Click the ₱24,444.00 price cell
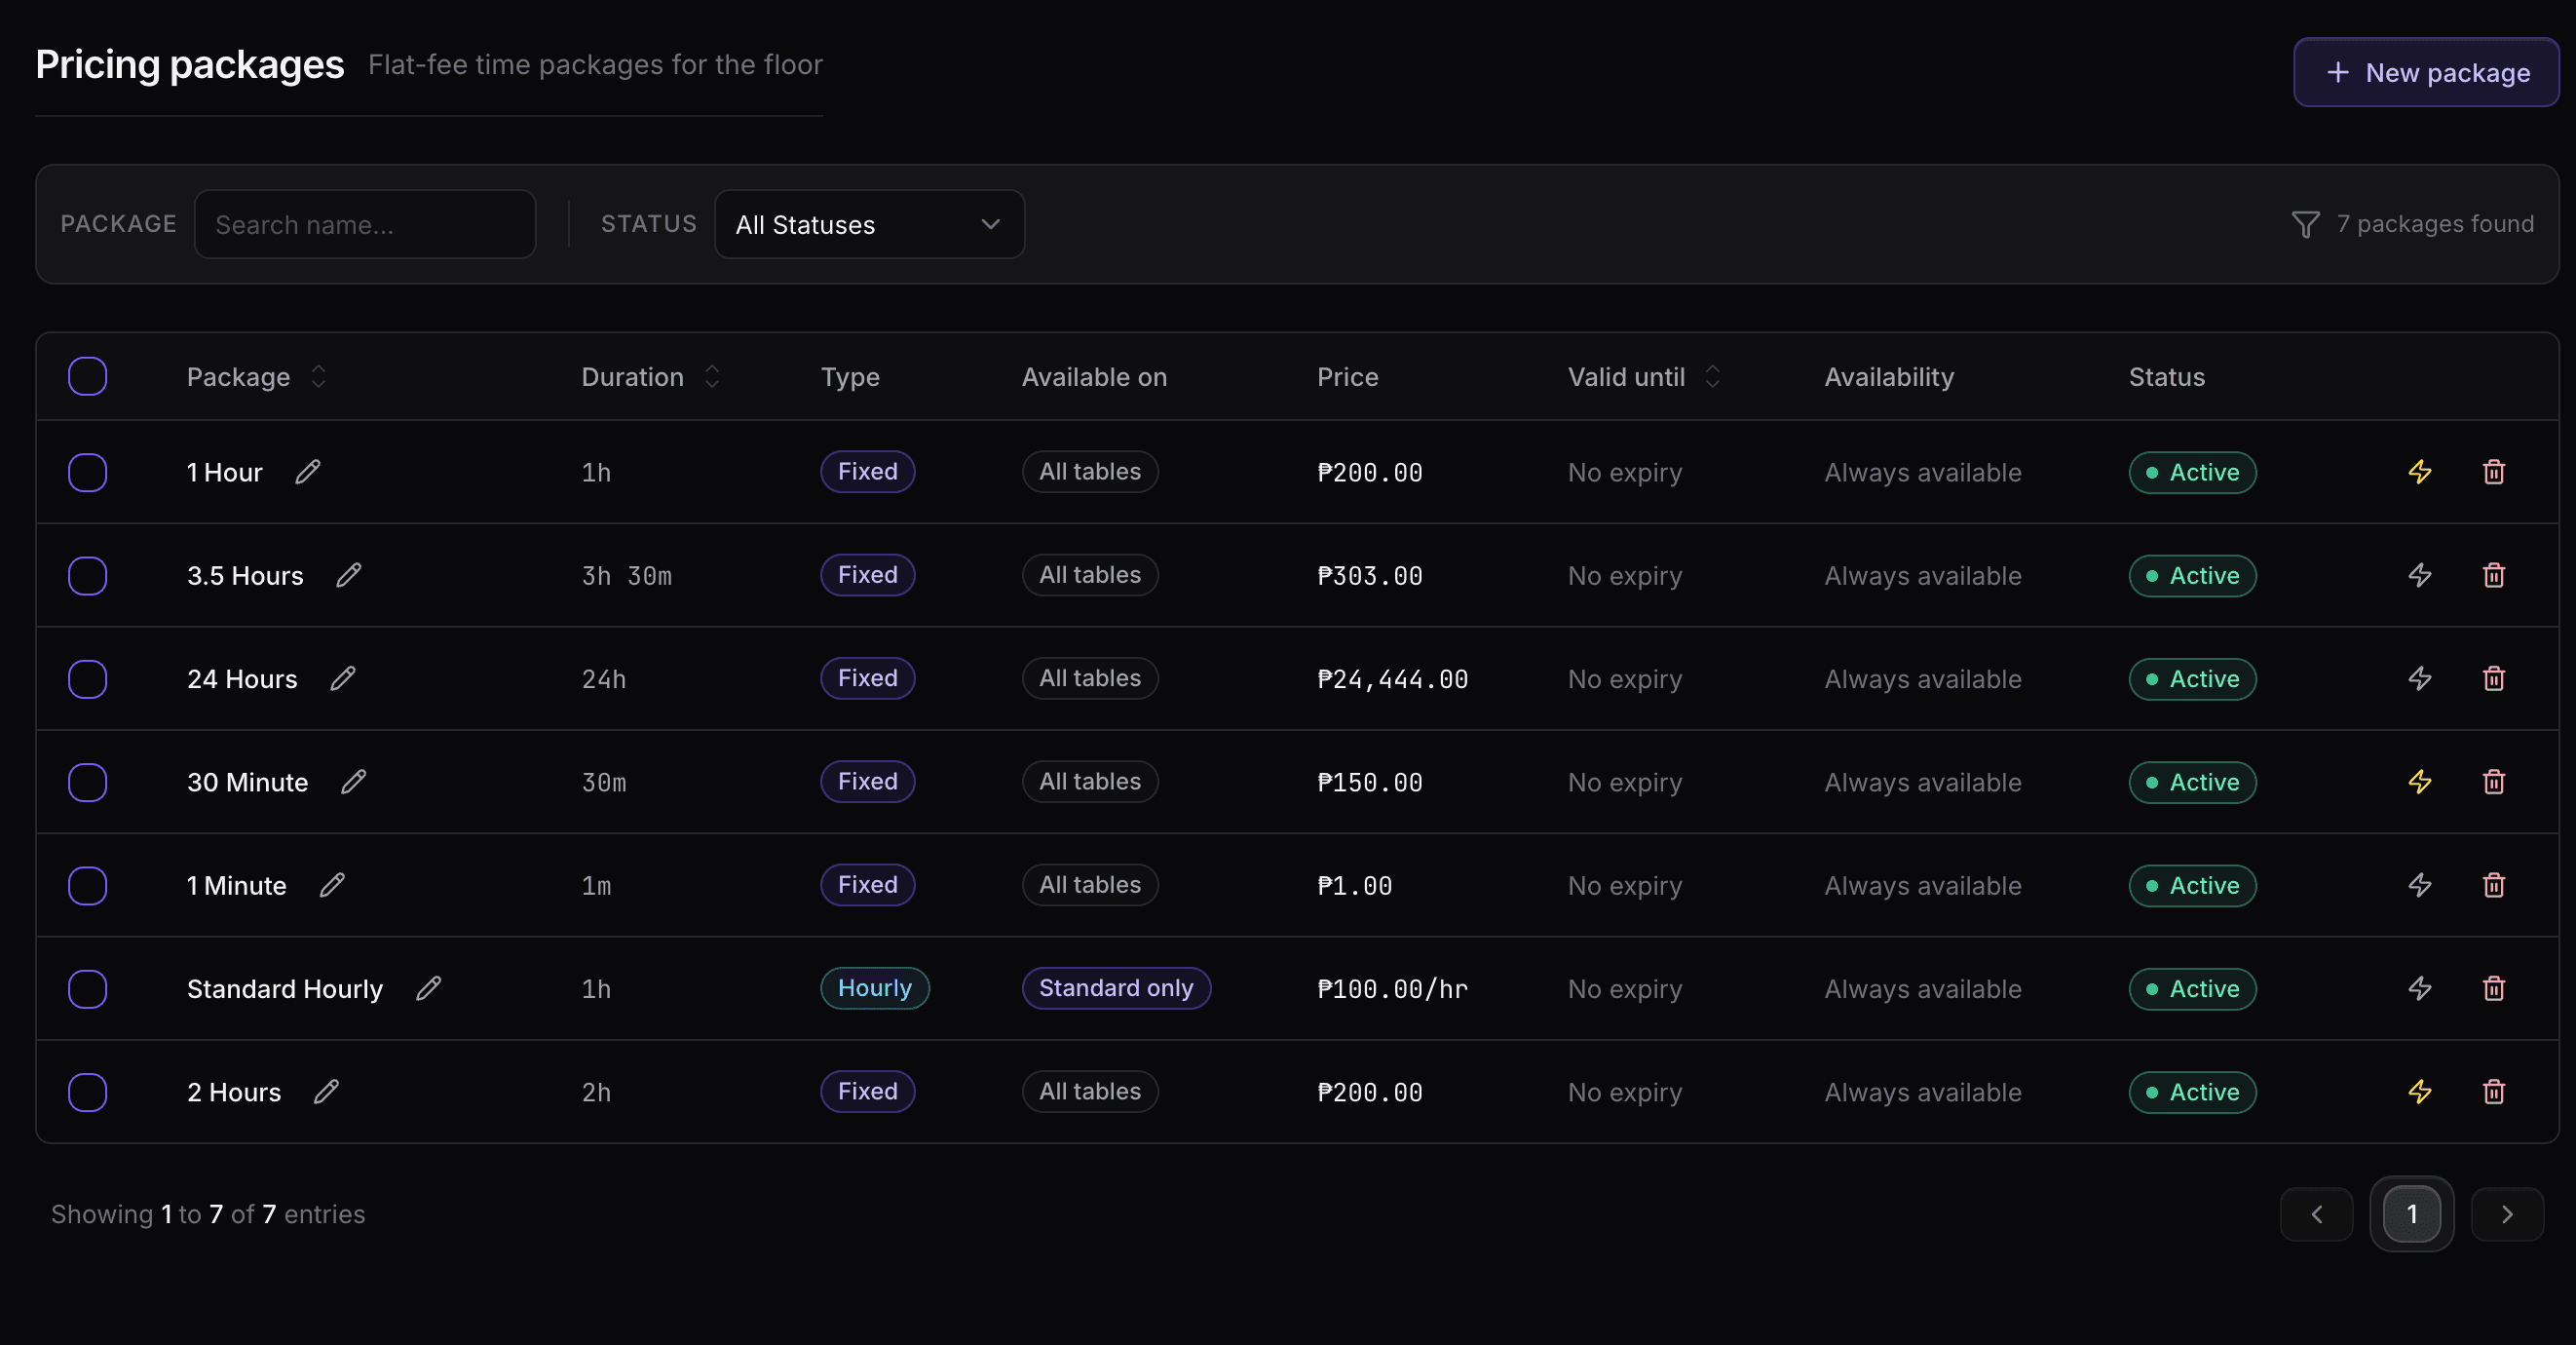 click(x=1393, y=679)
